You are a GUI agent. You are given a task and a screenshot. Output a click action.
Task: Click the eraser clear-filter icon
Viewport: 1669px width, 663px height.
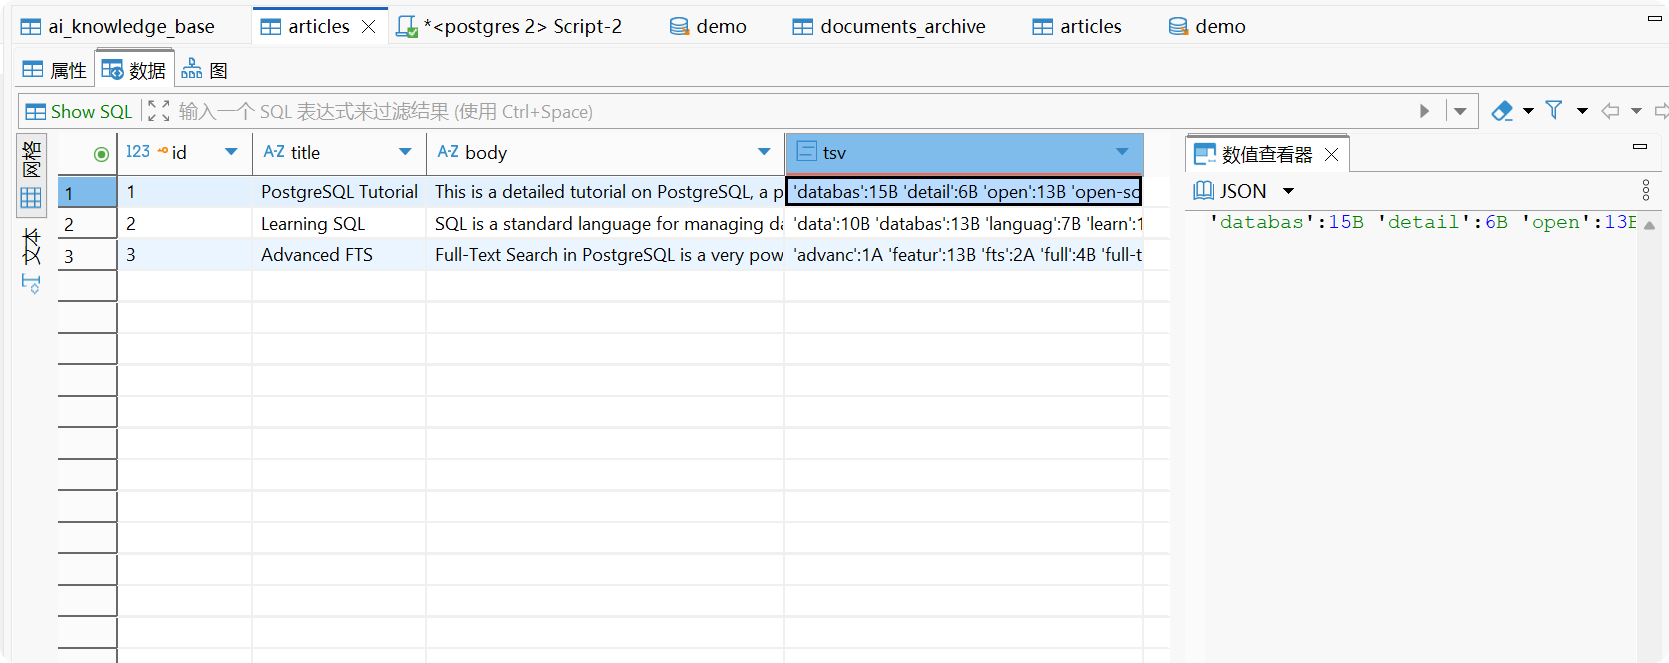click(1501, 111)
